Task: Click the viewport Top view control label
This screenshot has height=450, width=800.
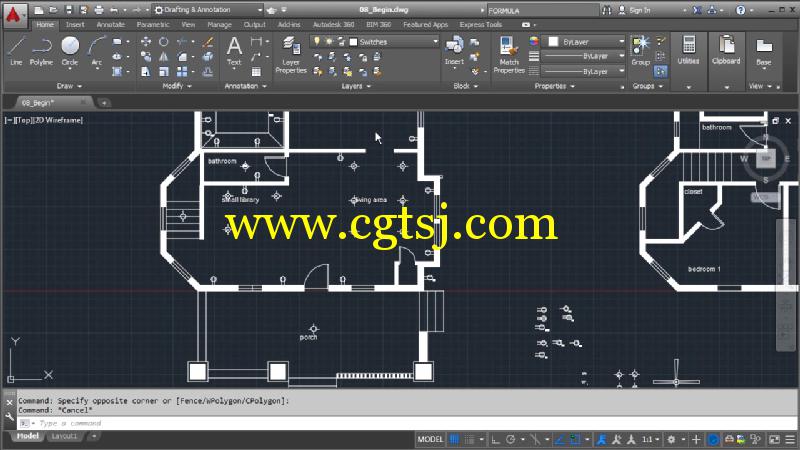Action: pyautogui.click(x=23, y=120)
